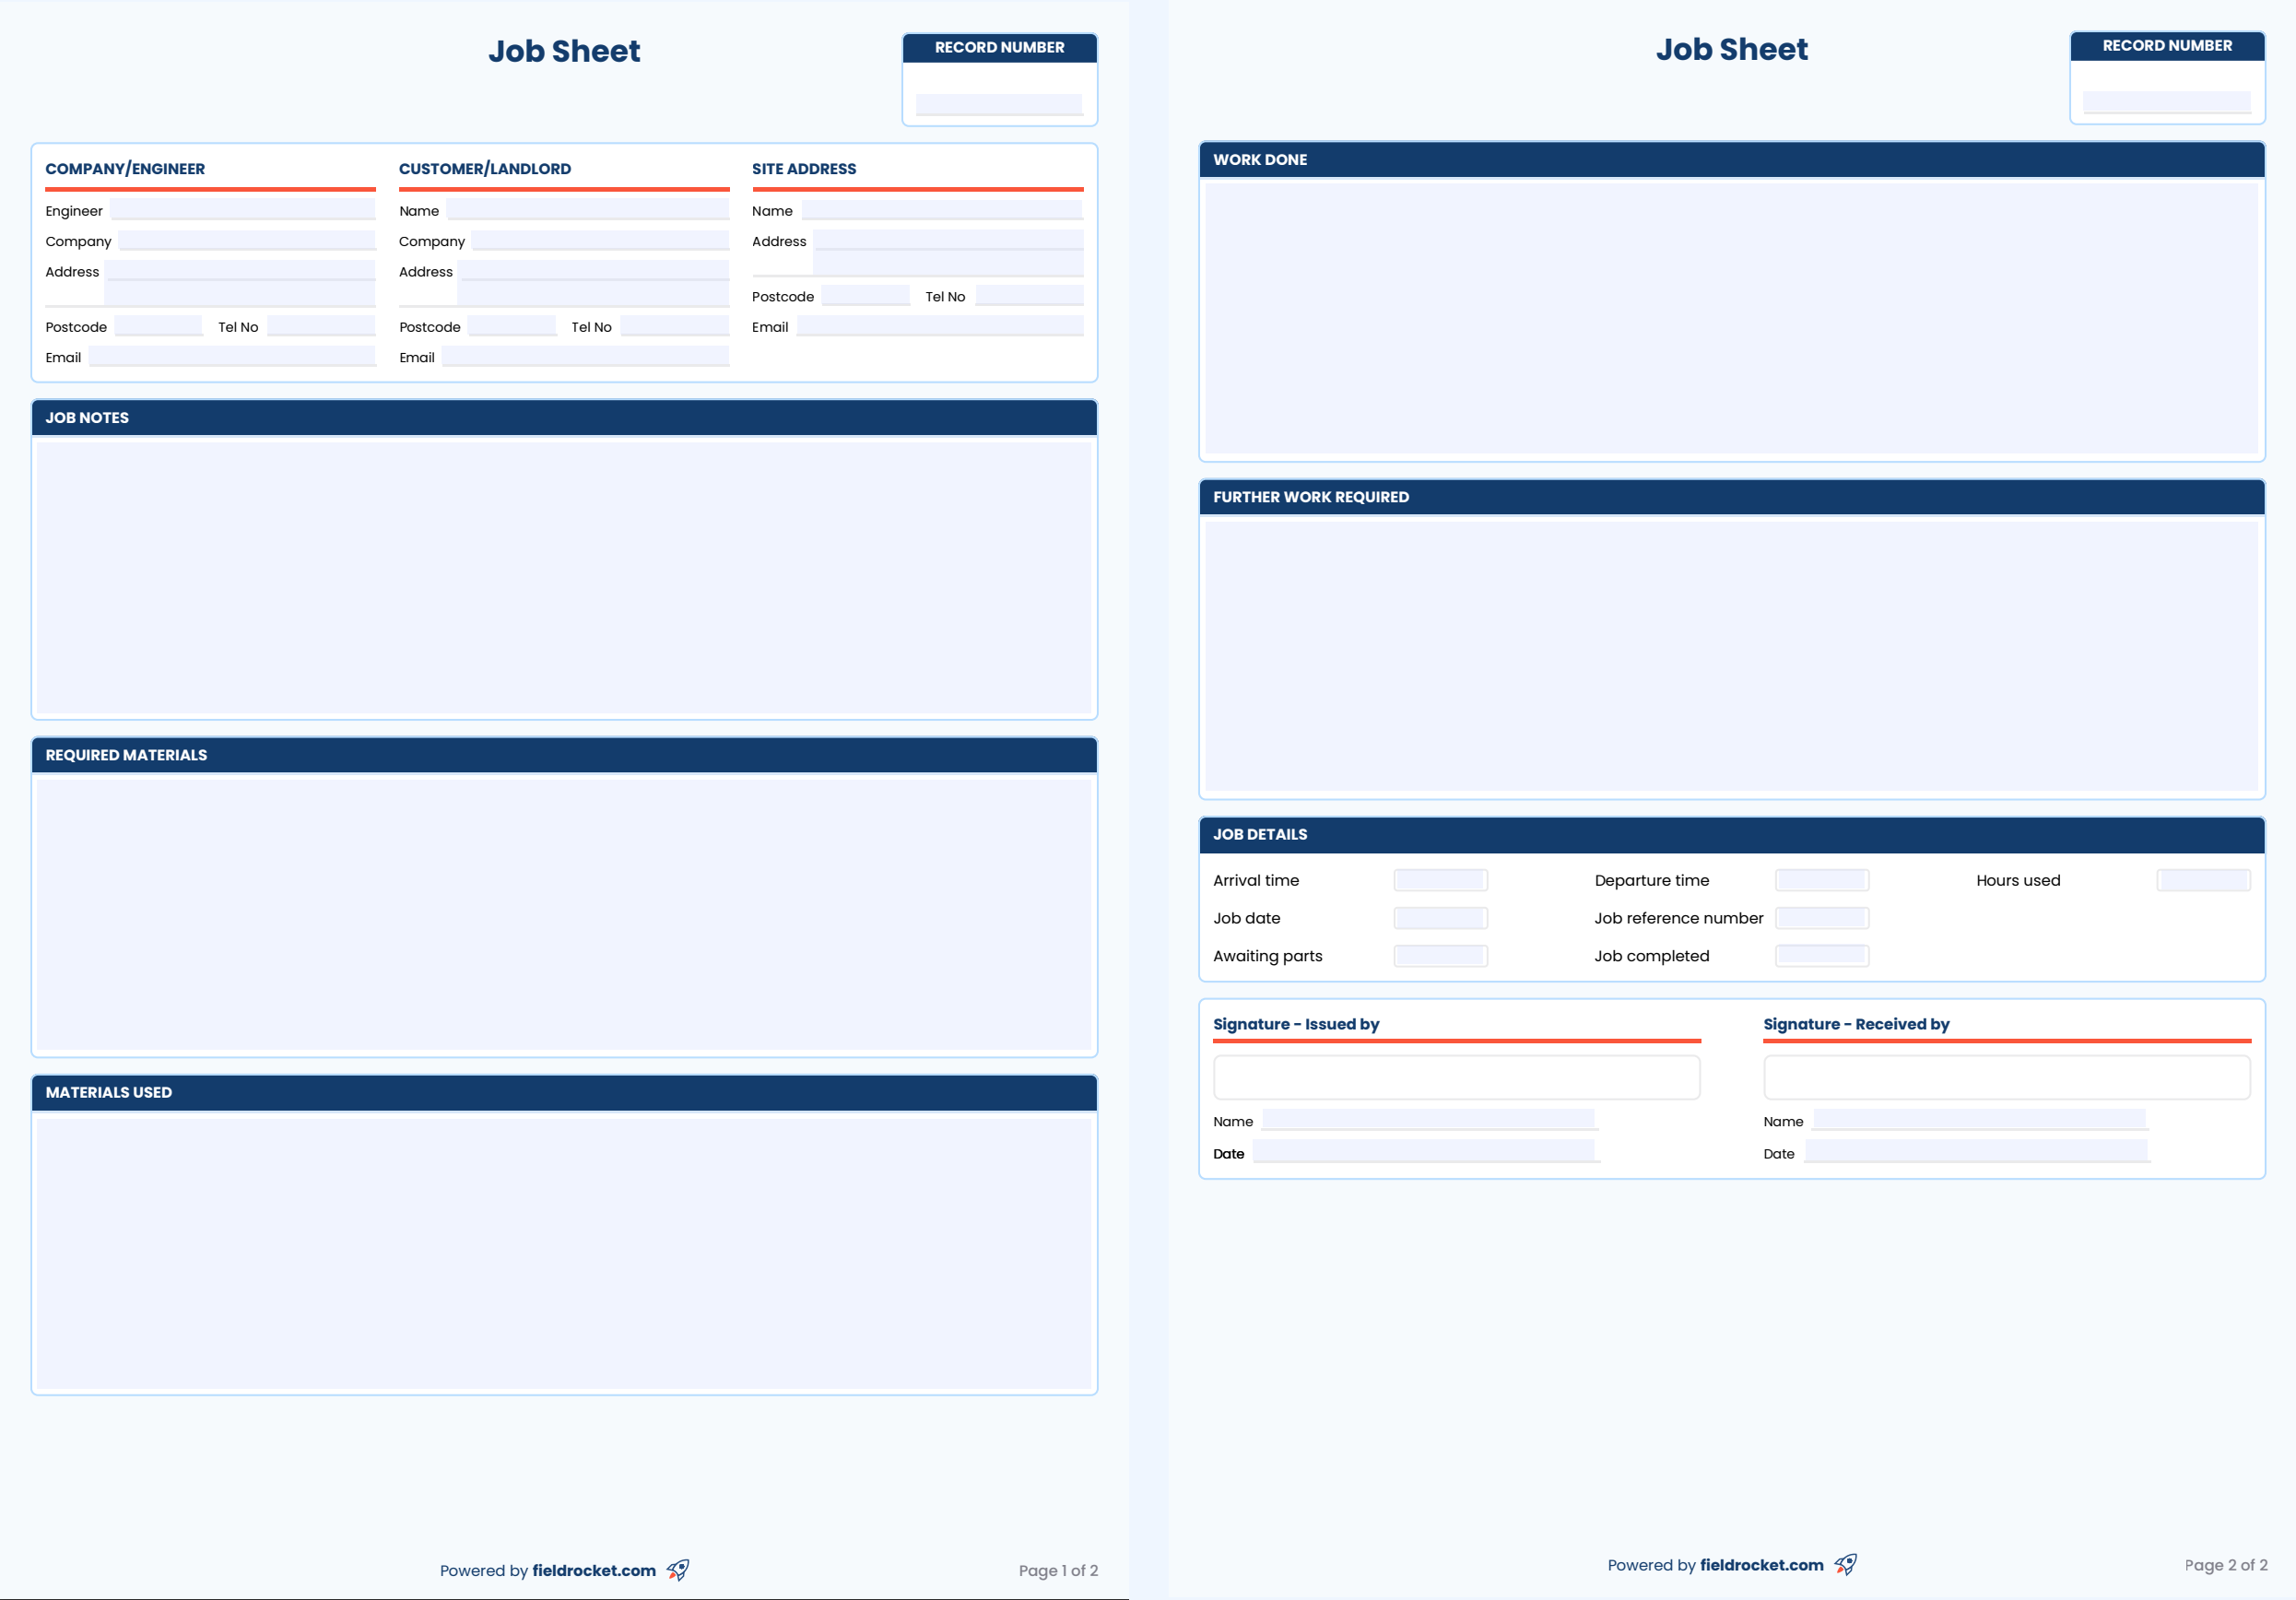Click the rocket icon on page 2 footer
Screen dimensions: 2296x1600
[x=1846, y=1564]
